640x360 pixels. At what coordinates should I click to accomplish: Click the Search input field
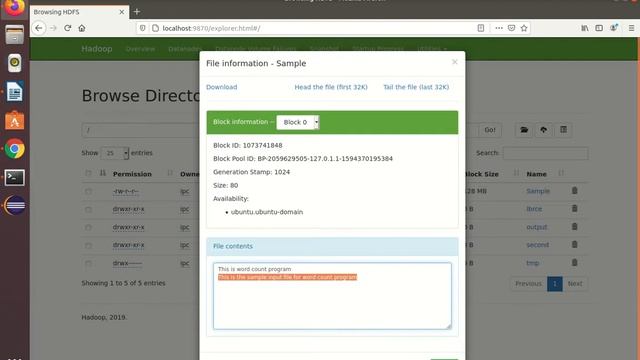coord(545,153)
